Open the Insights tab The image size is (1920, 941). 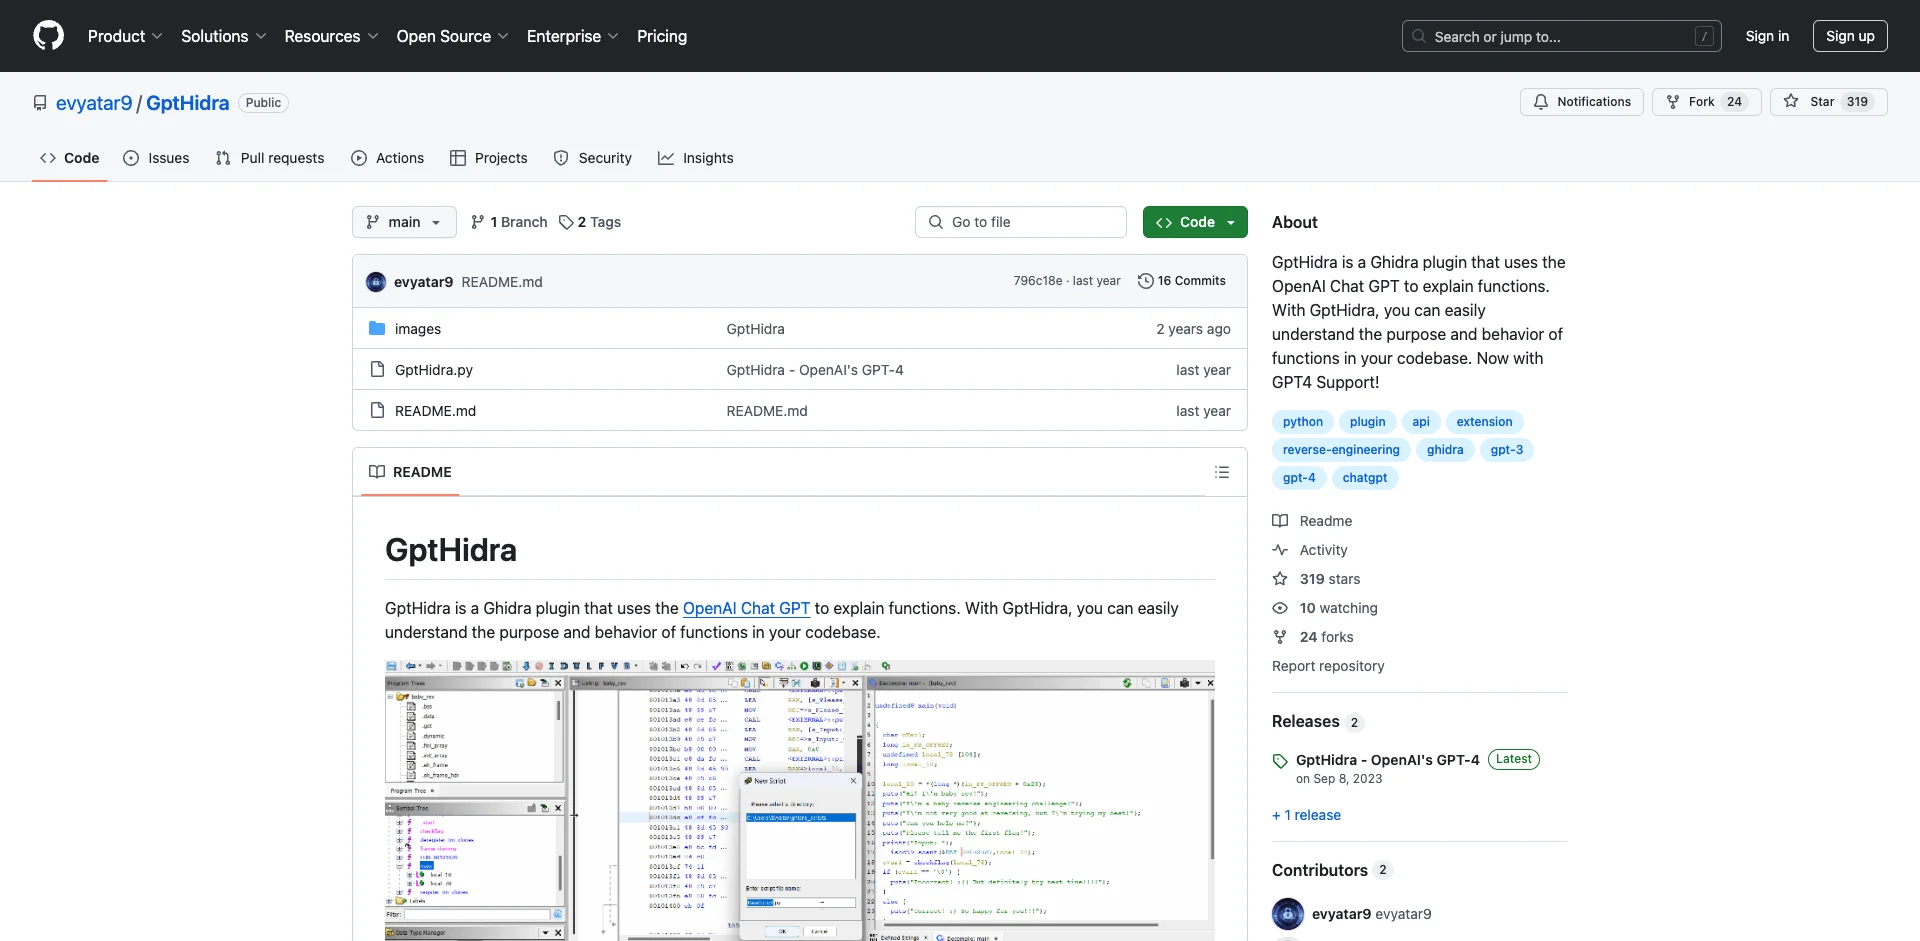click(x=696, y=158)
